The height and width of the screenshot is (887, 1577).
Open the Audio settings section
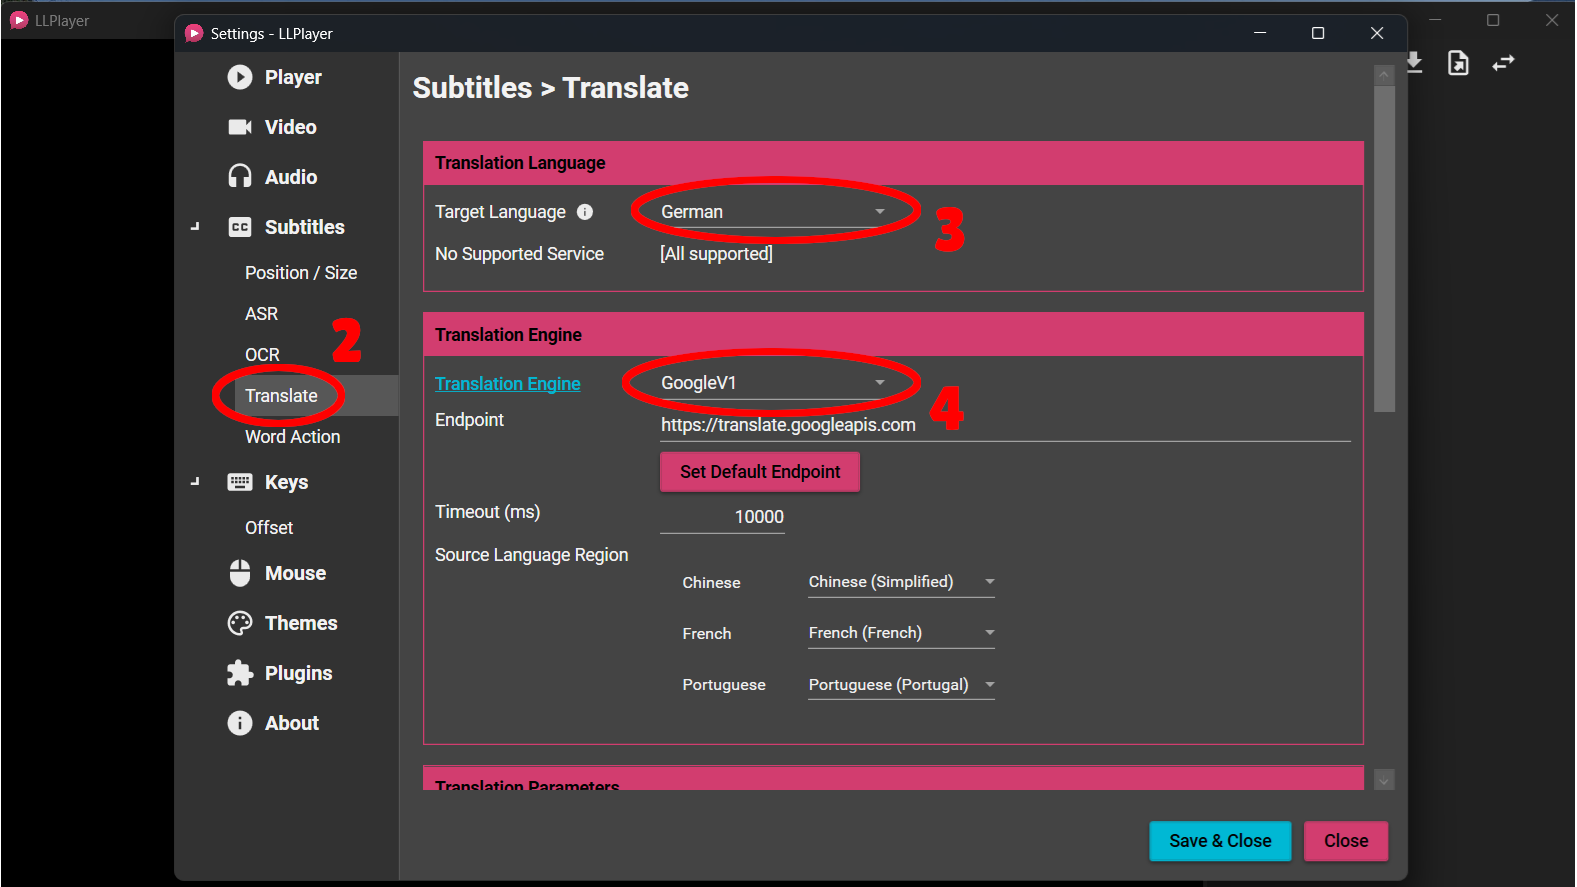[291, 177]
